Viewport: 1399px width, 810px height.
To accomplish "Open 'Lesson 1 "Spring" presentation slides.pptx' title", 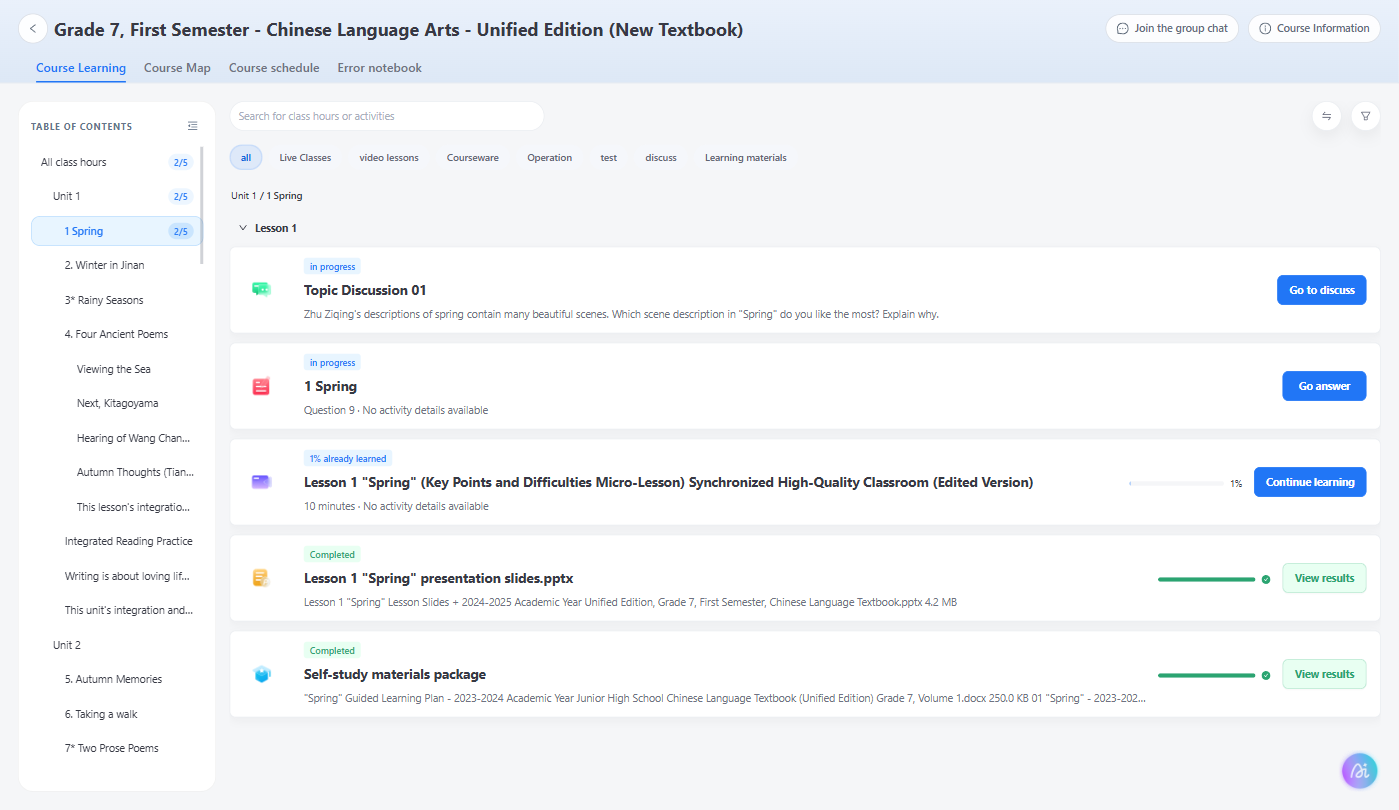I will [438, 578].
